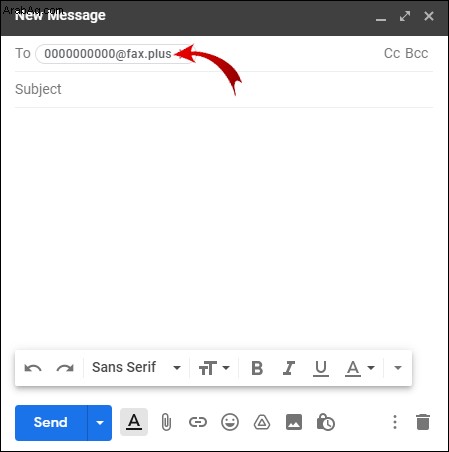Insert a photo with the image icon
This screenshot has height=452, width=449.
coord(294,422)
